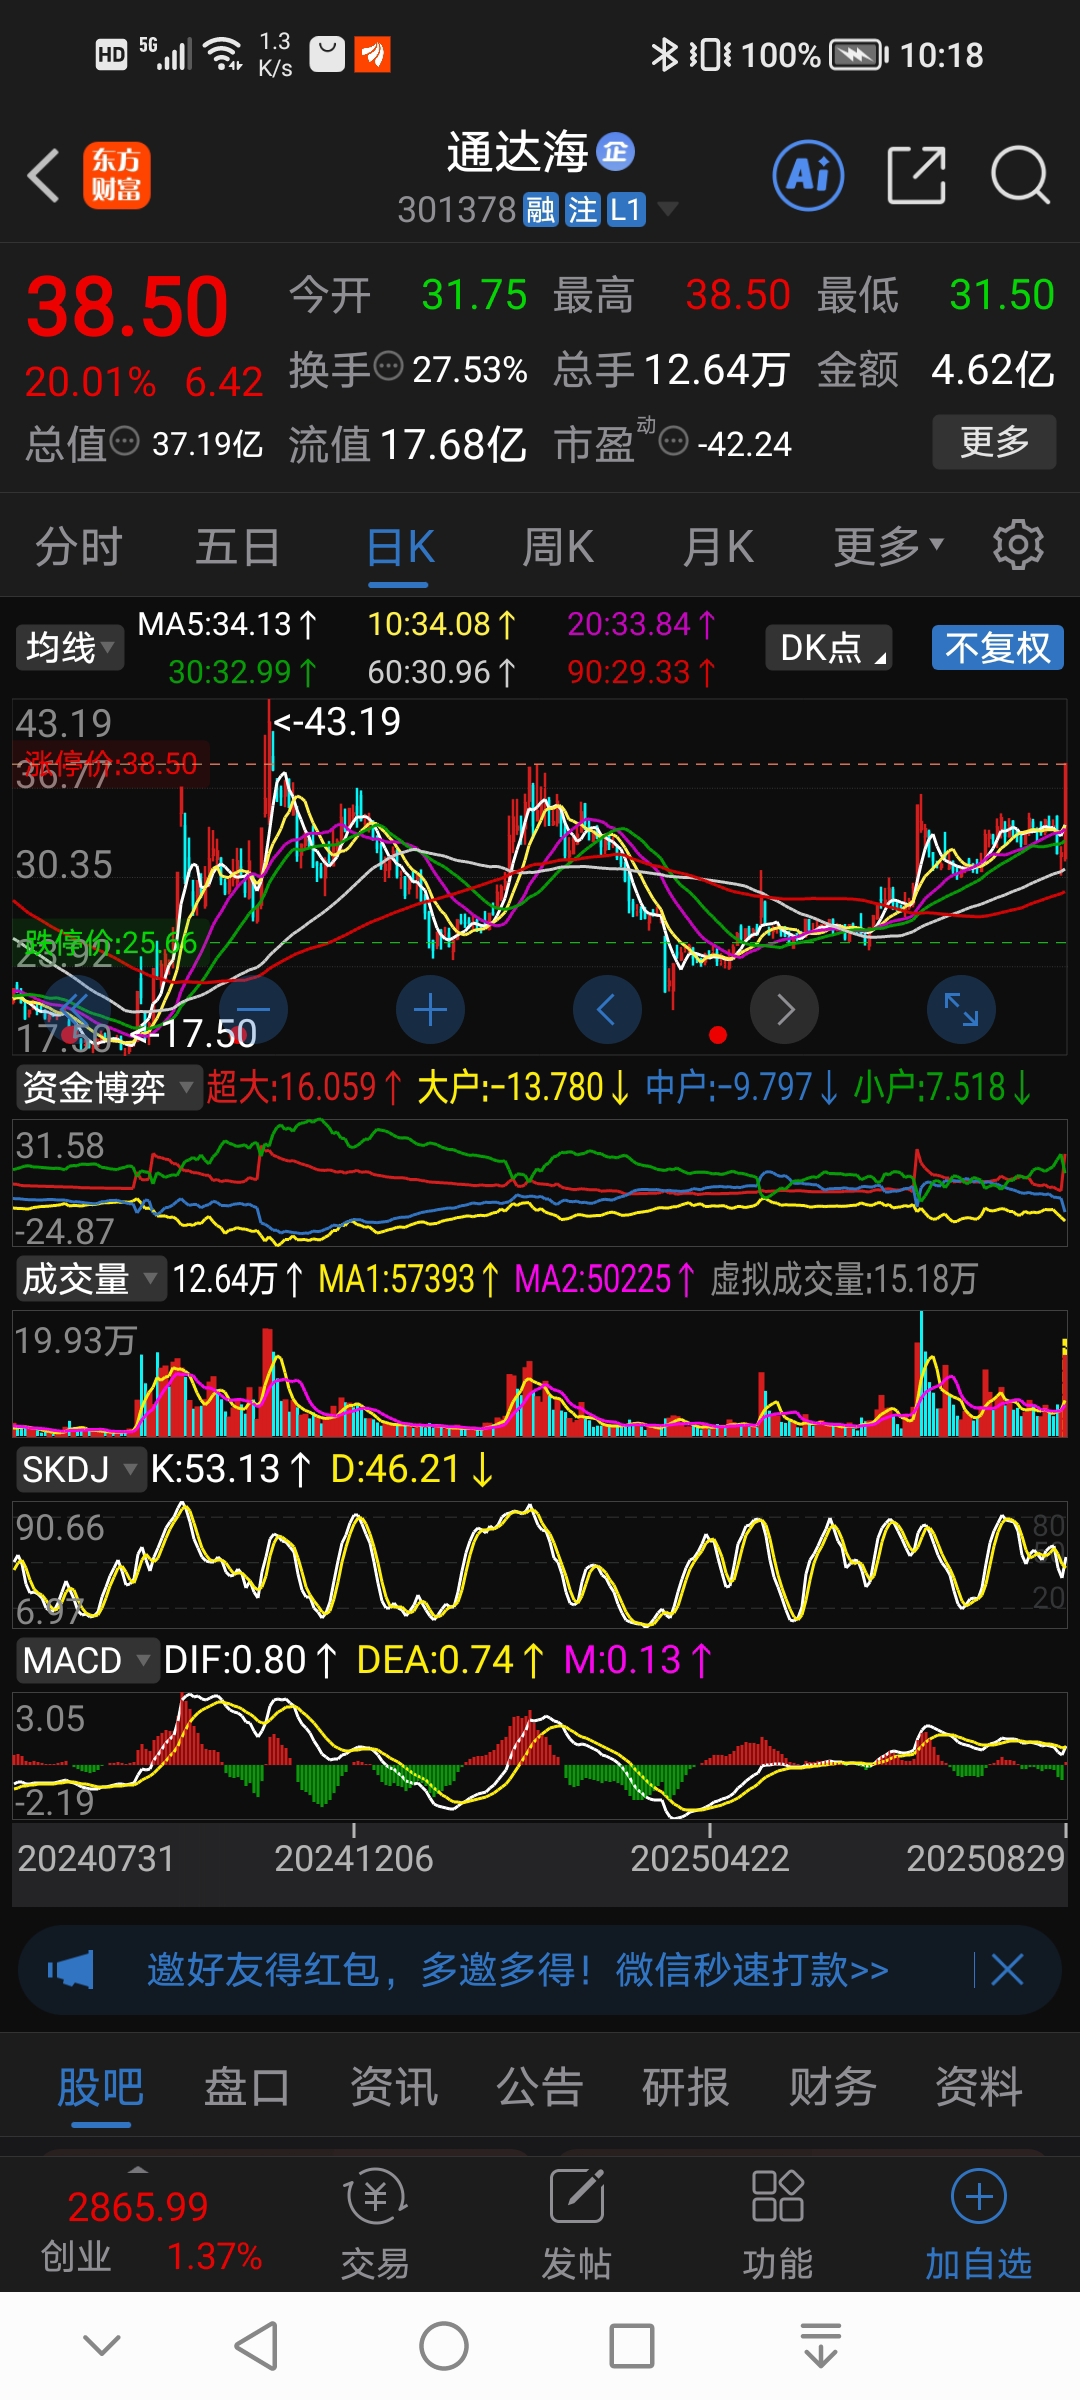
Task: Tap the 总值 info smiley icon
Action: pos(124,441)
